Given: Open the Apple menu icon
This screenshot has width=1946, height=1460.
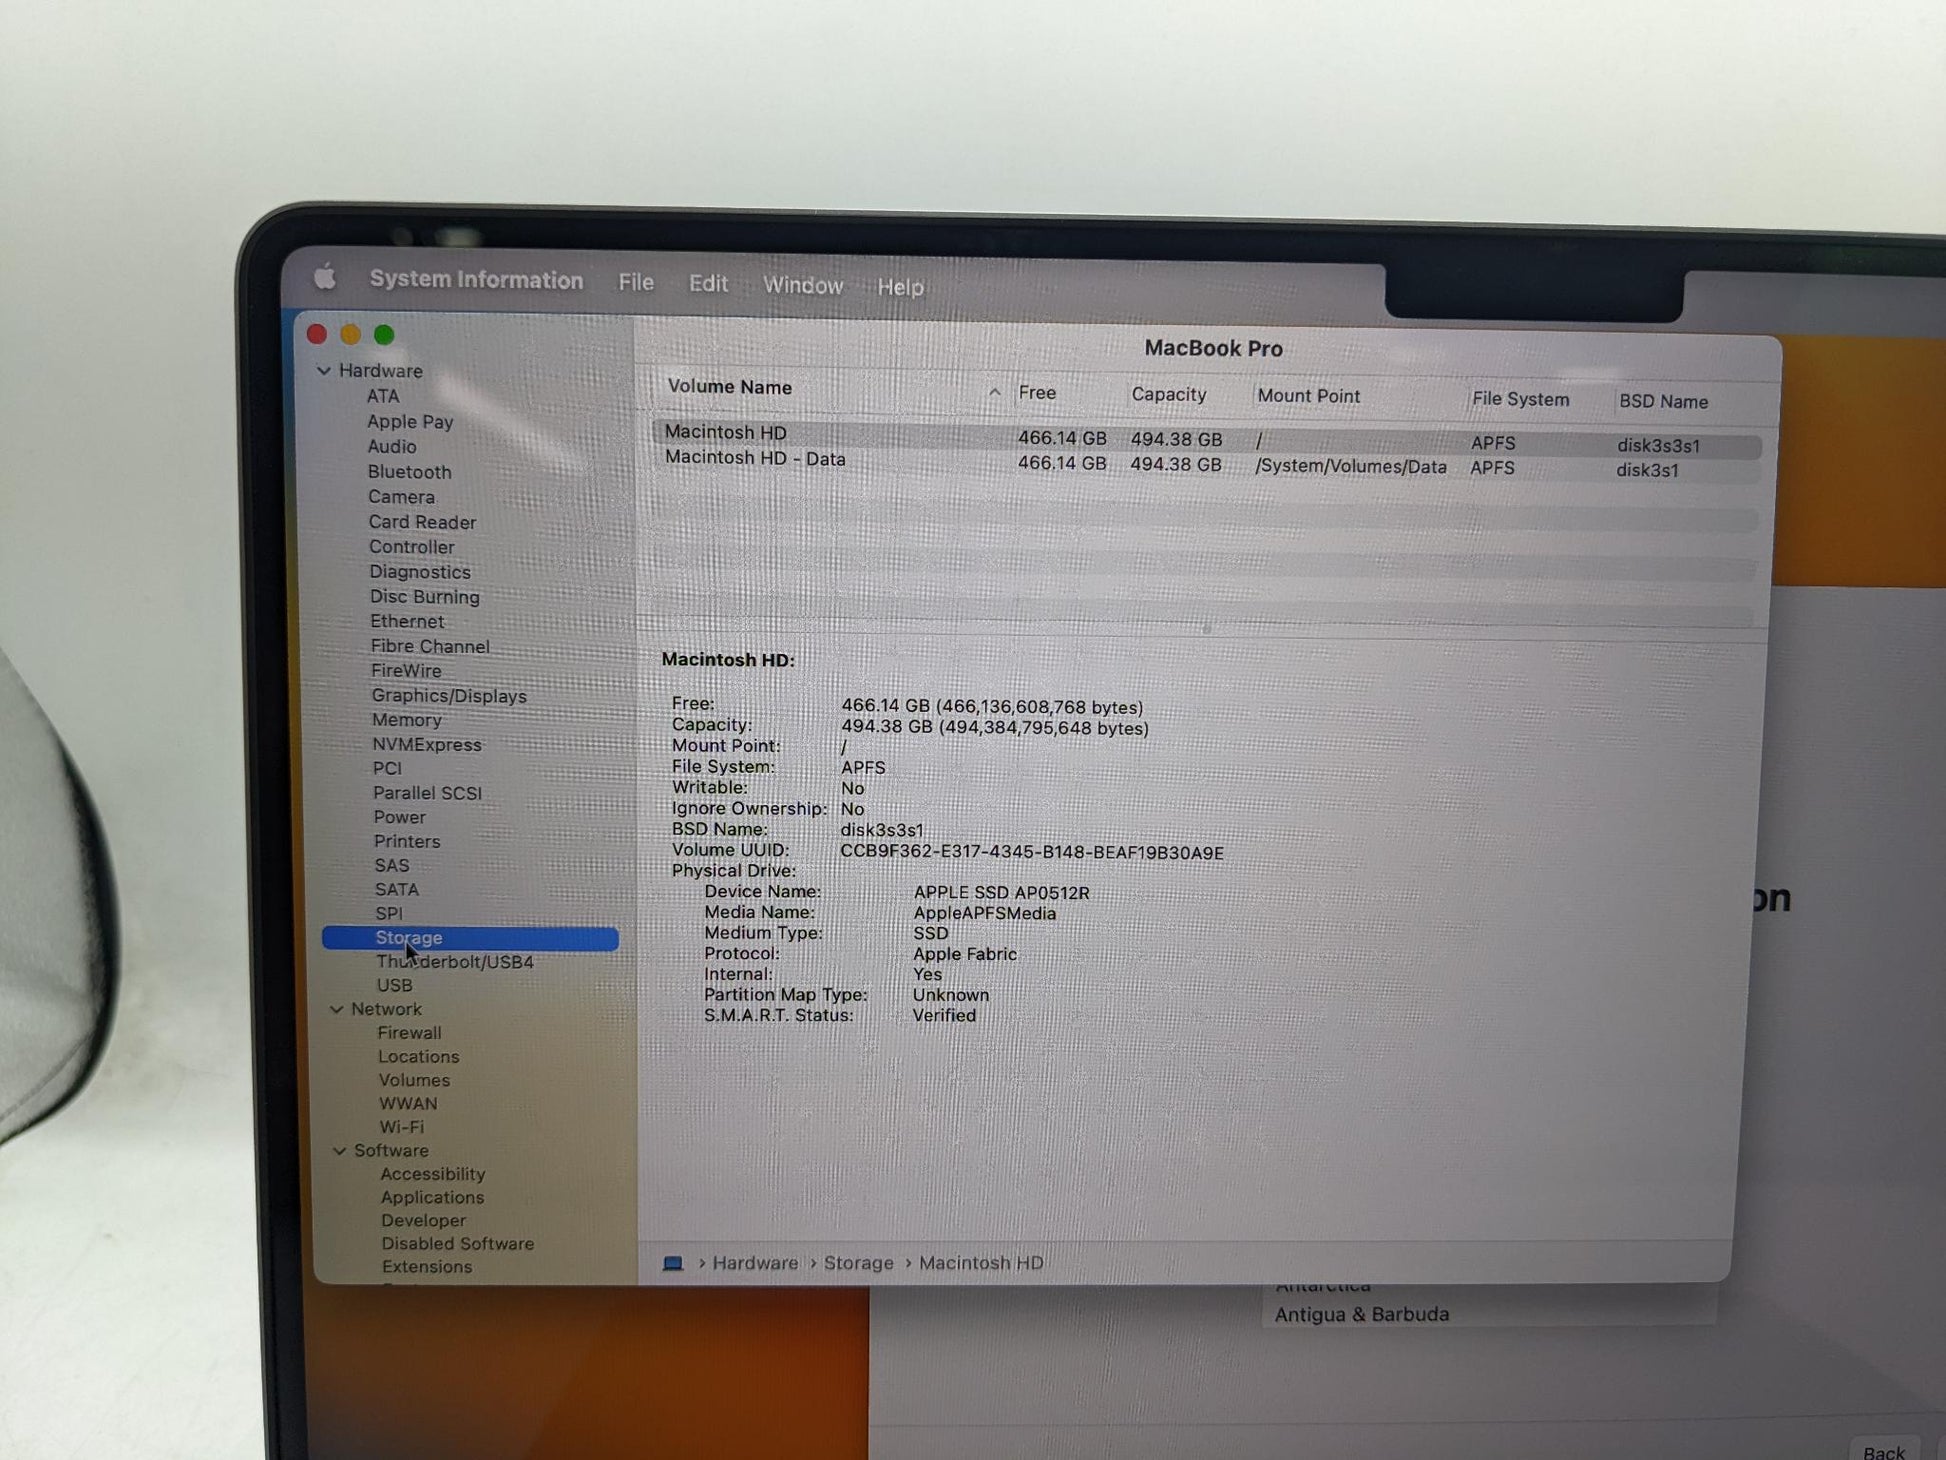Looking at the screenshot, I should (x=325, y=277).
